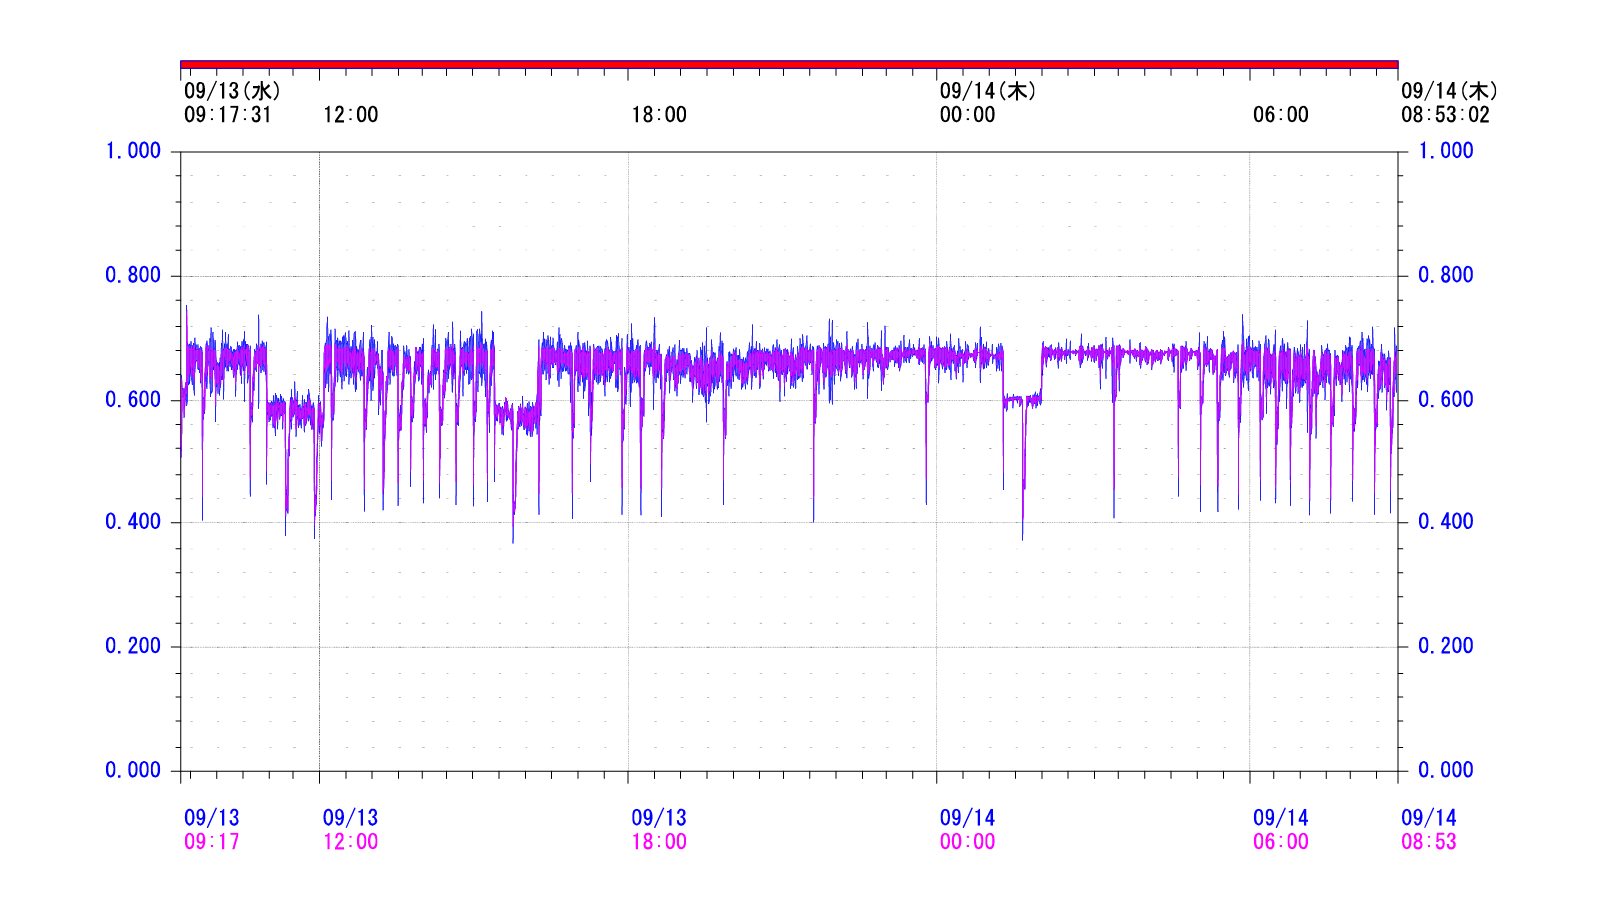Click the 0.000 value on the right axis
The width and height of the screenshot is (1598, 900).
tap(1446, 770)
